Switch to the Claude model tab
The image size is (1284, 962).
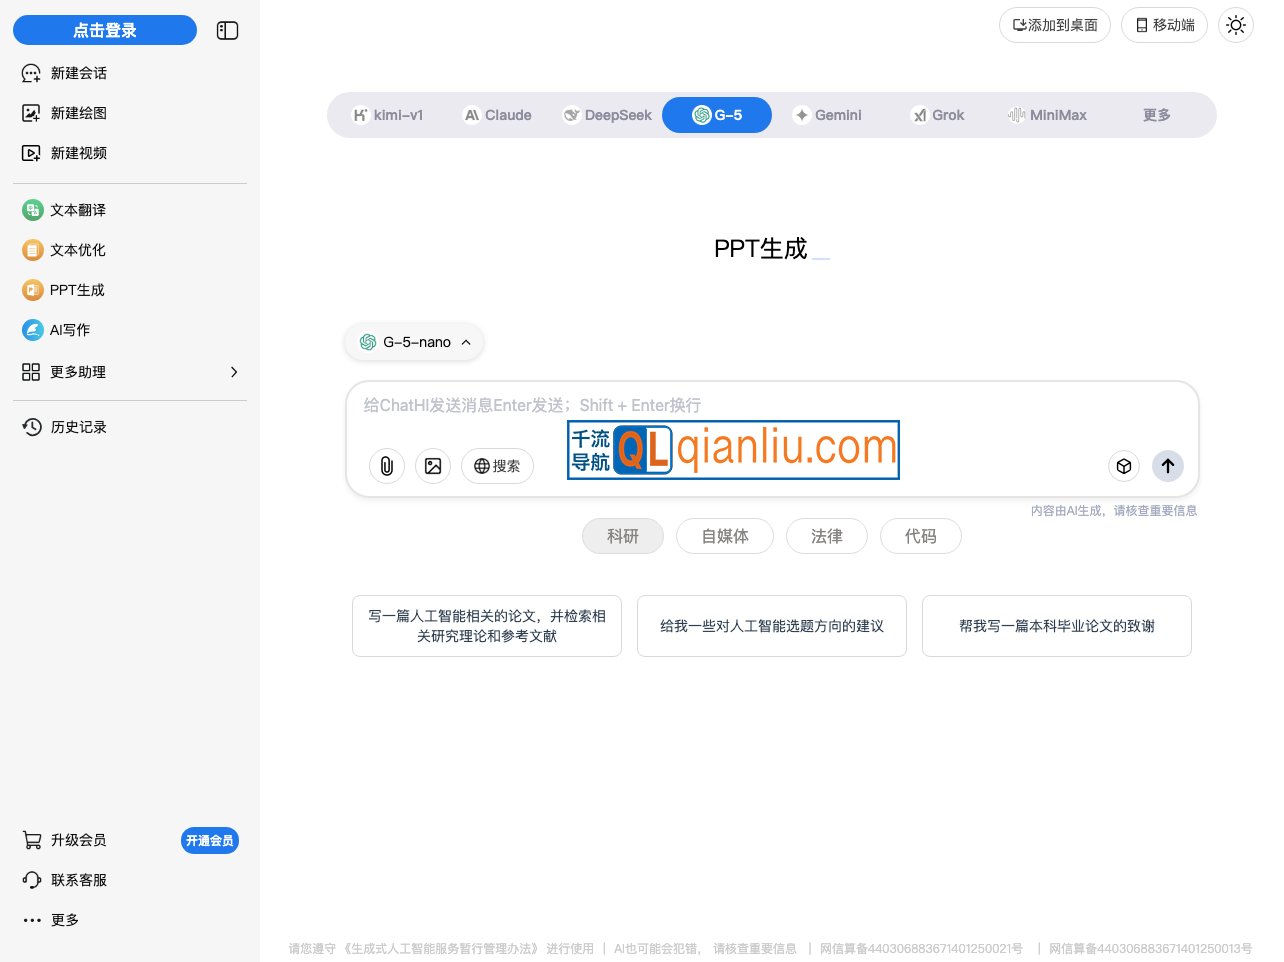(498, 115)
